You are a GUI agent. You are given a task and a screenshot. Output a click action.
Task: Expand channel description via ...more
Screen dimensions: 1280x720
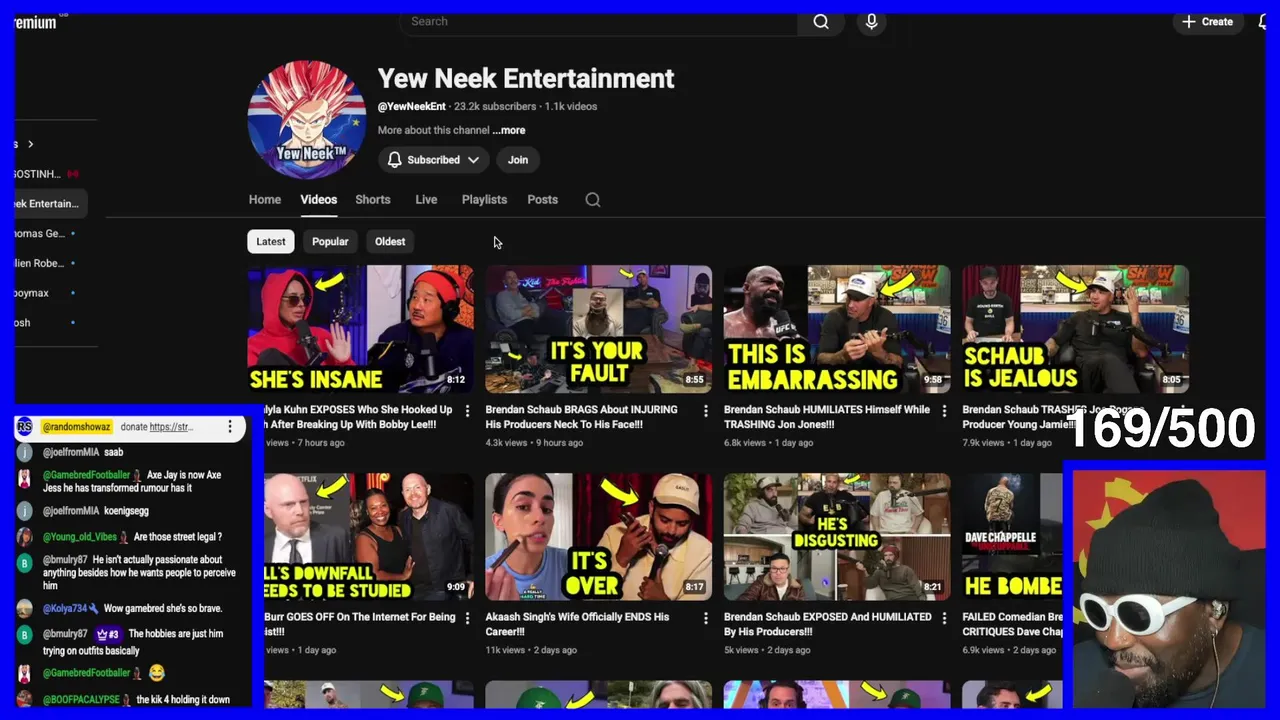509,130
